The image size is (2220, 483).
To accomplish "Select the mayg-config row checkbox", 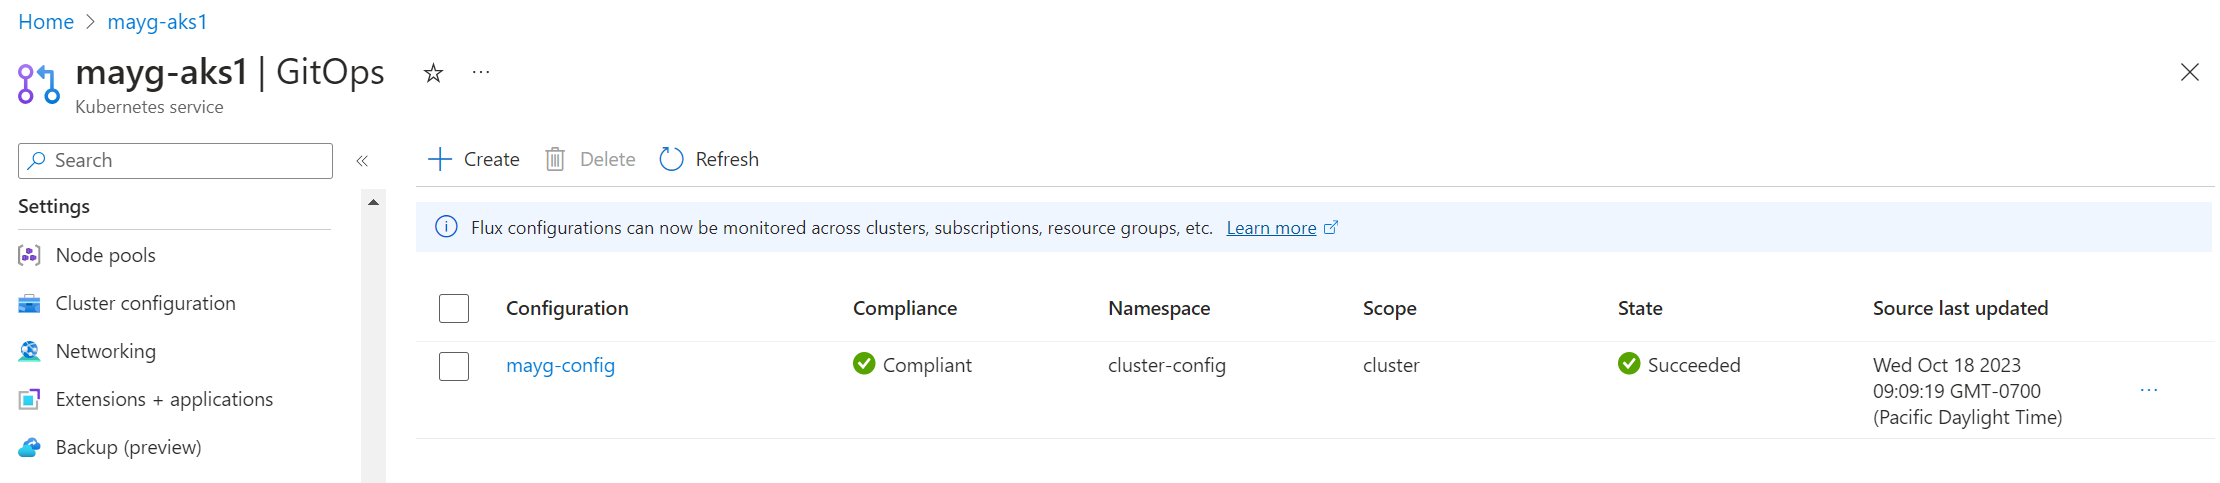I will point(454,366).
